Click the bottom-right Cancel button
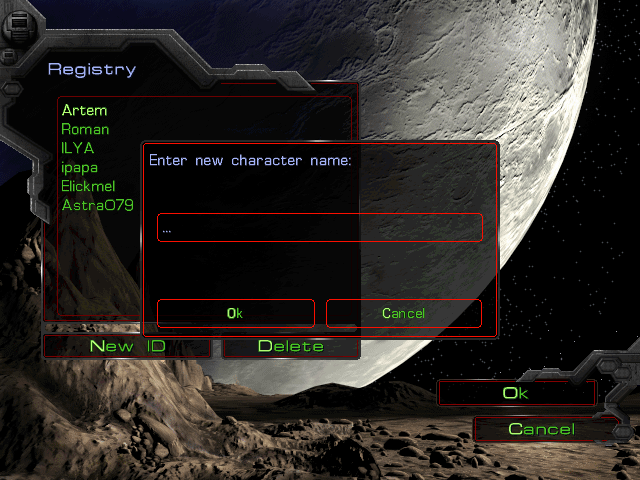Viewport: 640px width, 480px height. (x=542, y=429)
